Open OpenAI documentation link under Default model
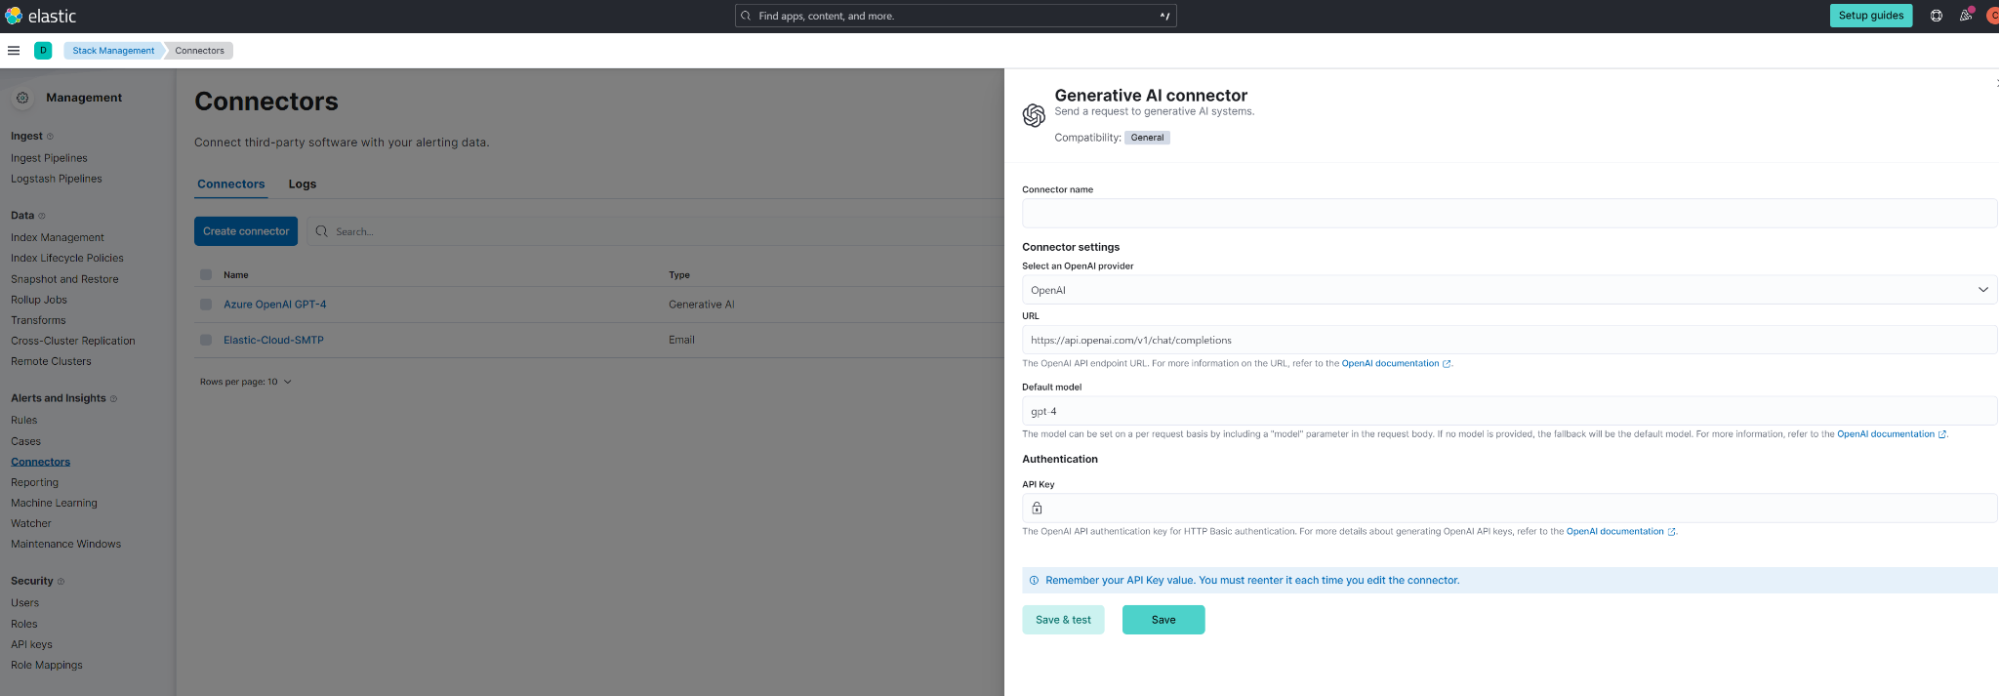The image size is (1999, 696). pyautogui.click(x=1891, y=434)
